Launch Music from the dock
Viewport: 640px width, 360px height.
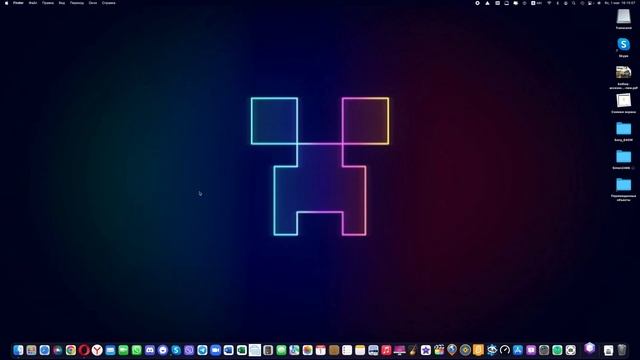386,350
